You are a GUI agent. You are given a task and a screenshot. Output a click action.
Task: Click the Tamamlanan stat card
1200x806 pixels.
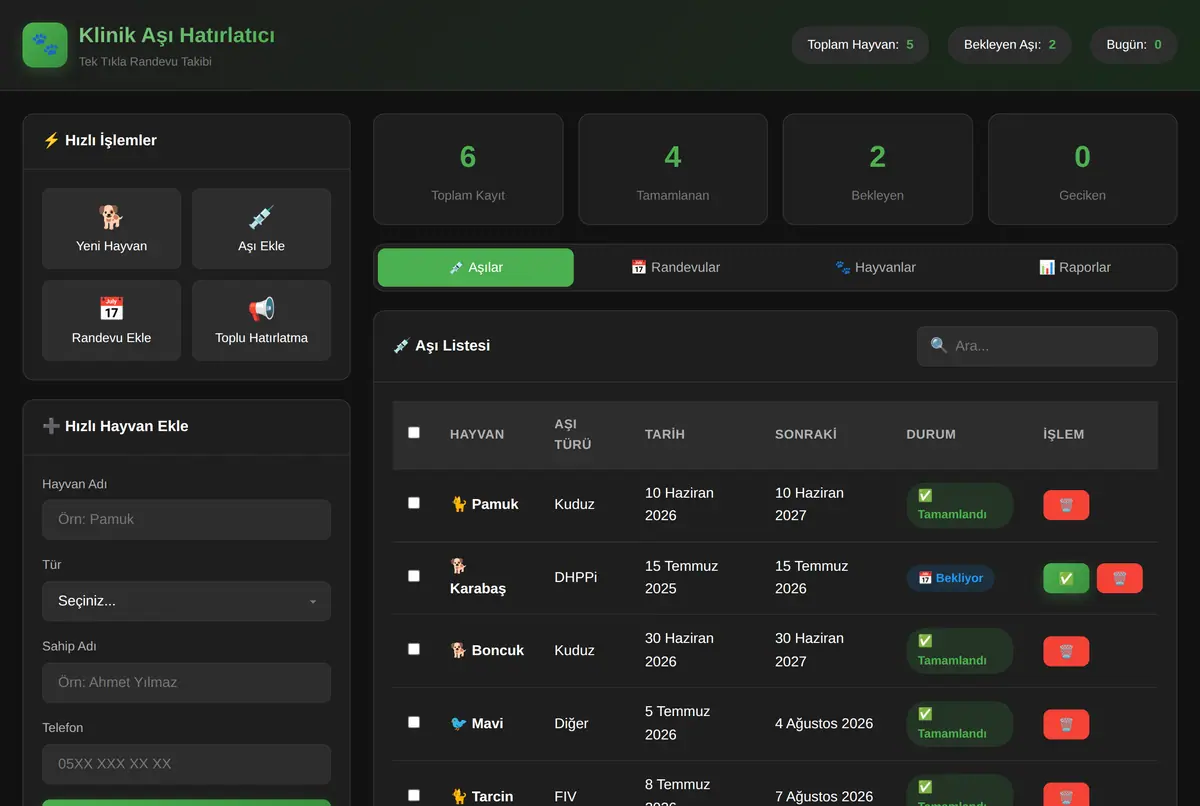click(x=673, y=169)
